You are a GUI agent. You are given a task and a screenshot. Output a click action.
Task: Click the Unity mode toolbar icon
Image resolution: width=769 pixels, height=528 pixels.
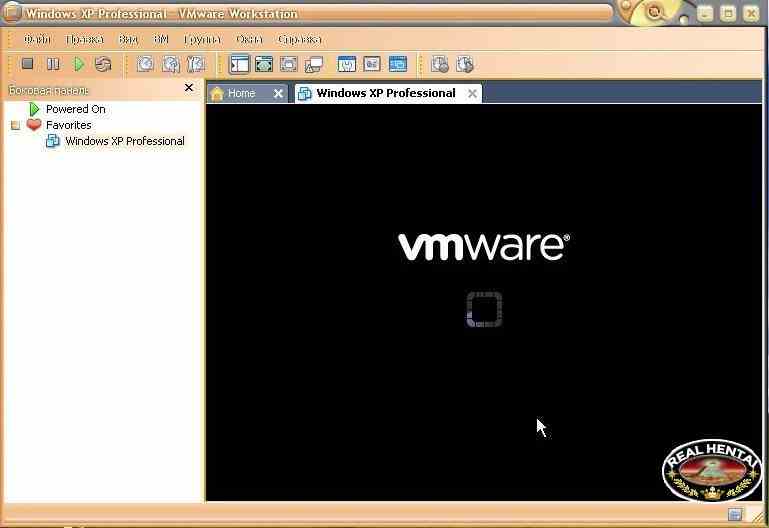pyautogui.click(x=314, y=64)
